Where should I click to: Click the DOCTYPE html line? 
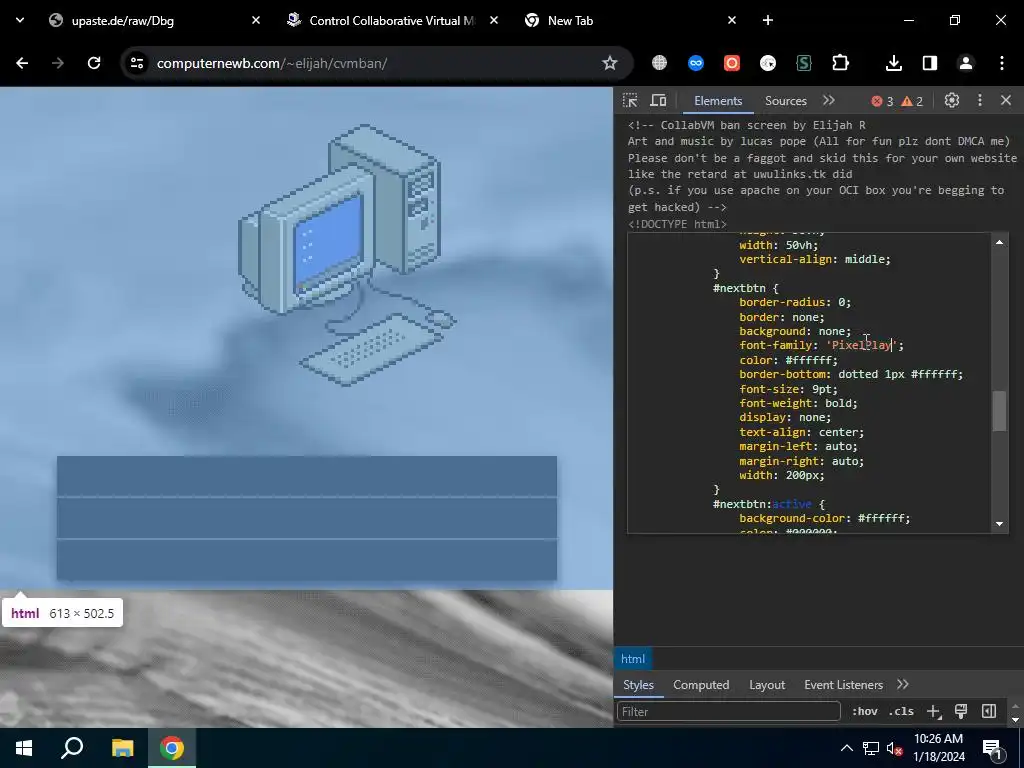pyautogui.click(x=677, y=224)
